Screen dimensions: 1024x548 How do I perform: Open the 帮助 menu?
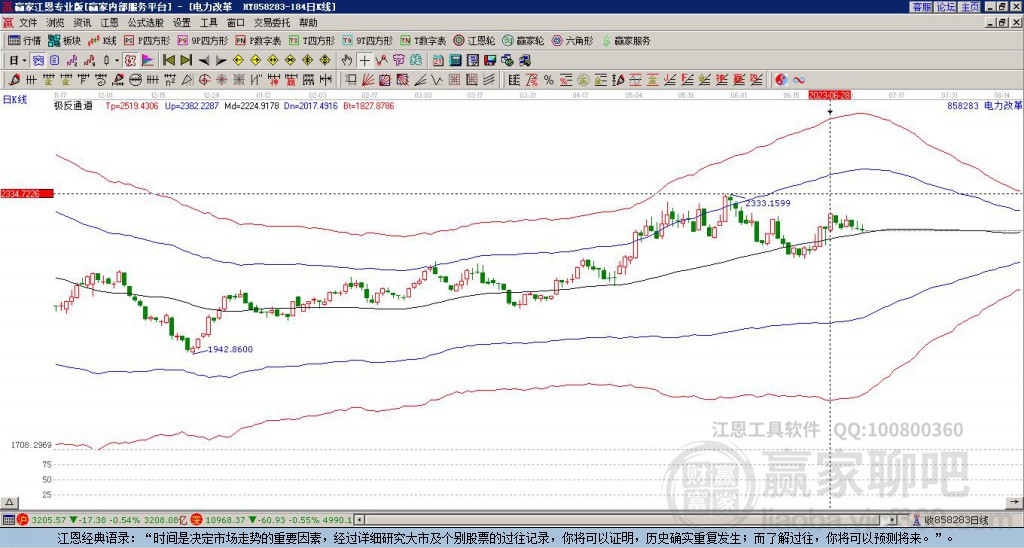(x=308, y=23)
